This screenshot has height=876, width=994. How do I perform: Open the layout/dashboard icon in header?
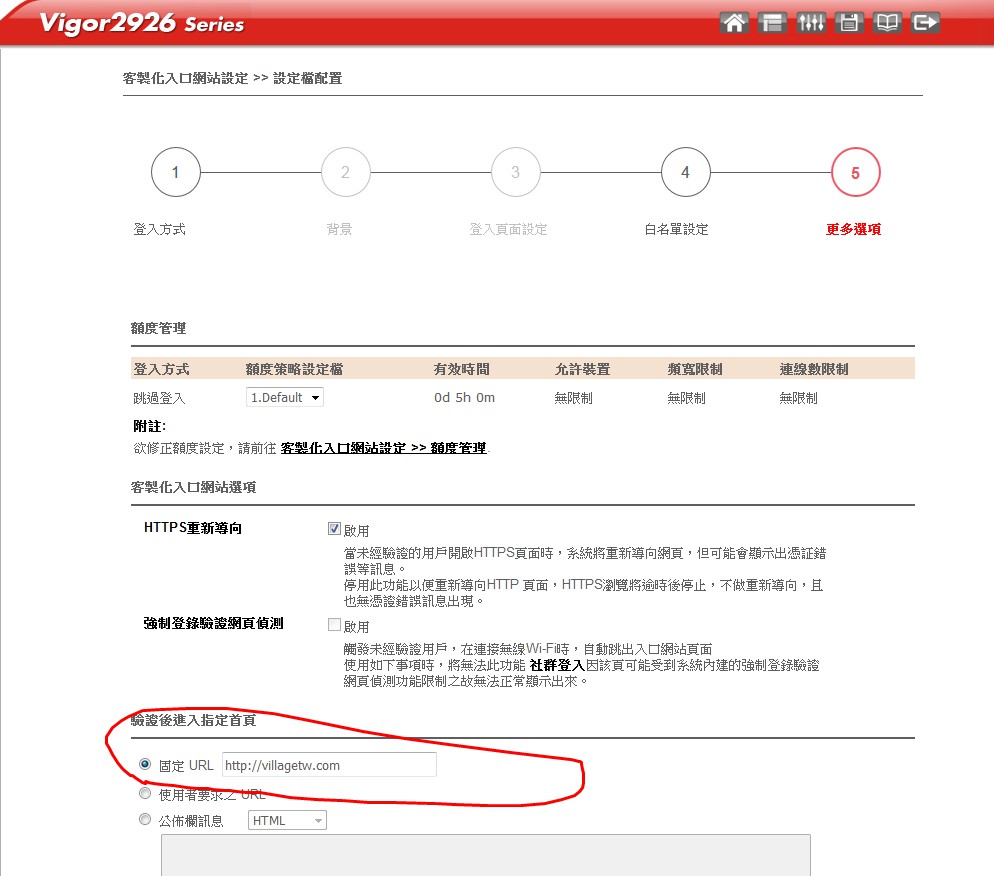tap(771, 23)
